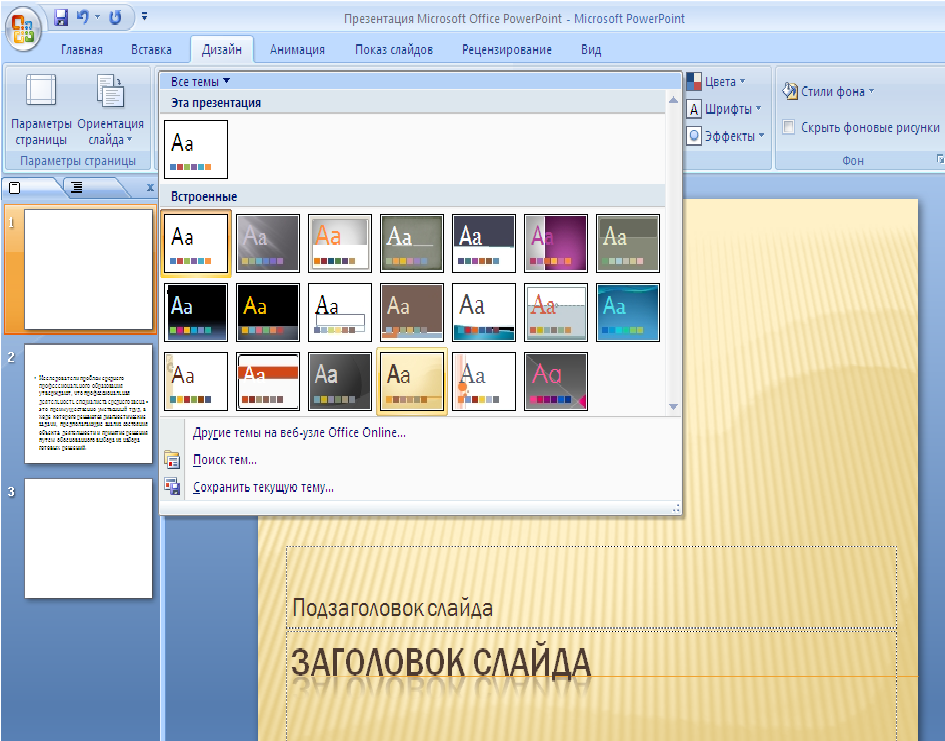
Task: Select the Дизайн ribbon tab
Action: click(x=222, y=49)
